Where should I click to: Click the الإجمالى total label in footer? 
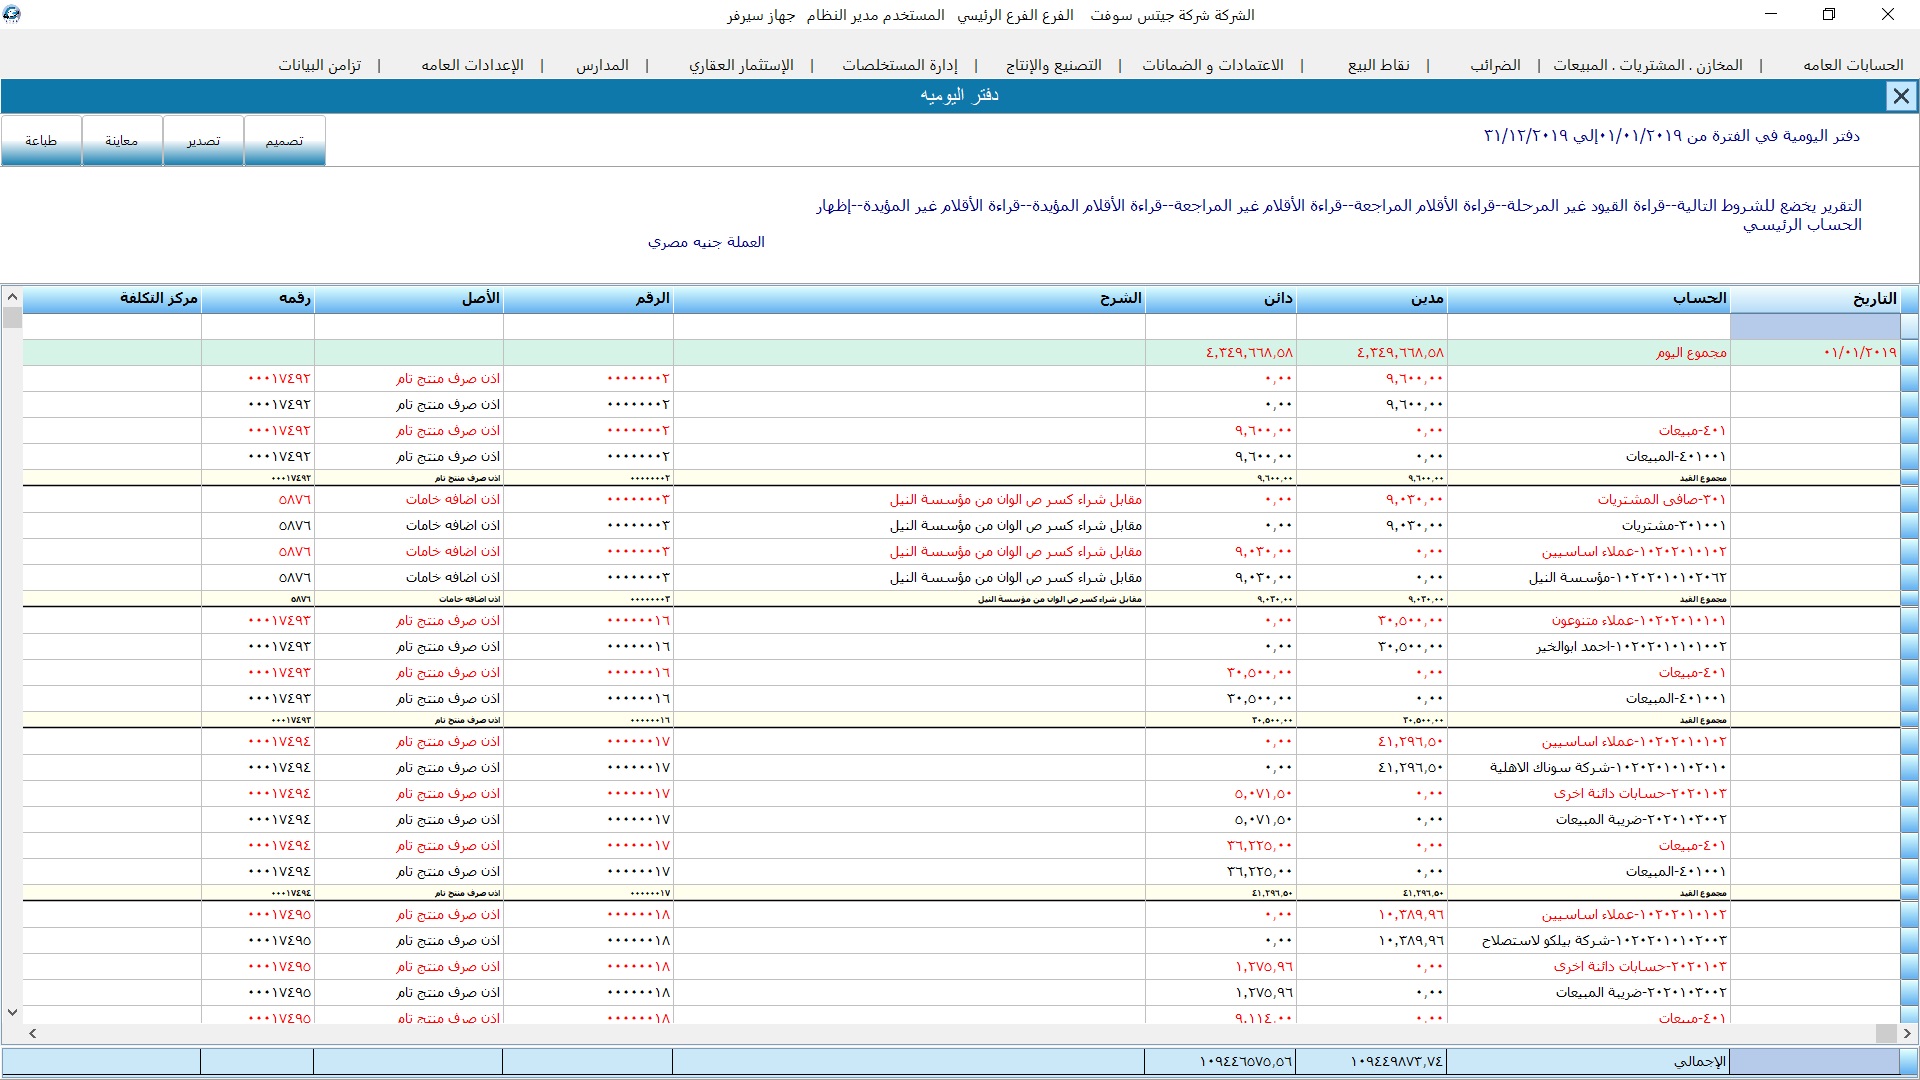(x=1699, y=1061)
